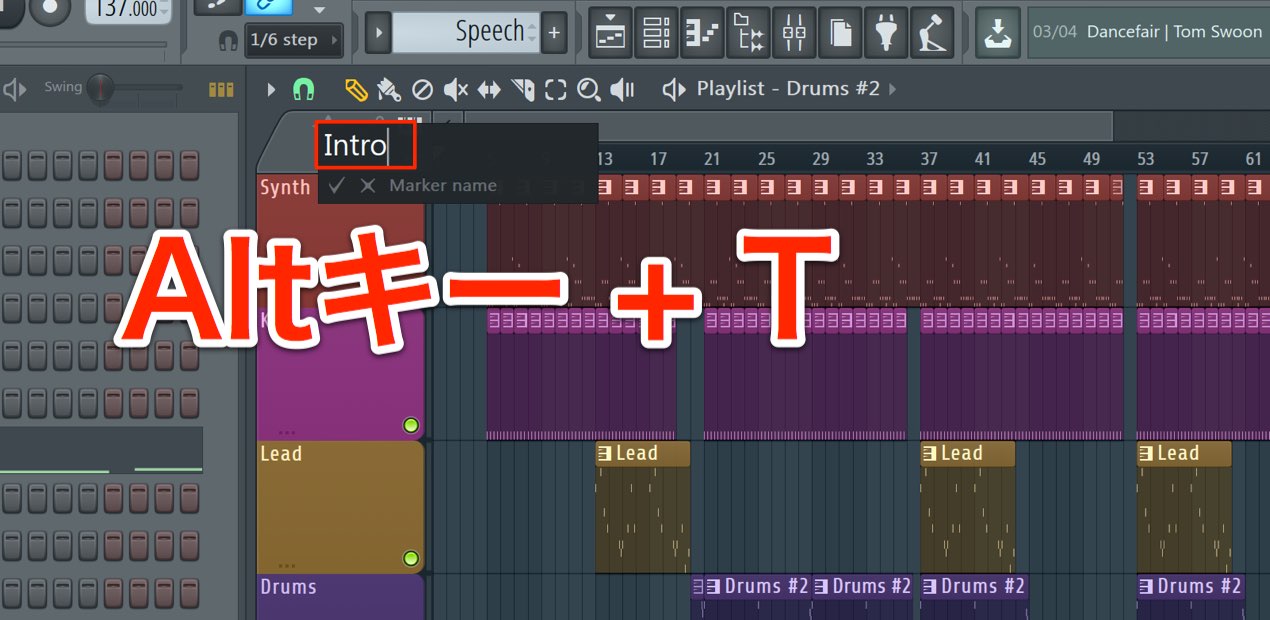This screenshot has width=1270, height=620.
Task: Click the Dancefair | Tom Swoon hint text
Action: tap(1174, 32)
